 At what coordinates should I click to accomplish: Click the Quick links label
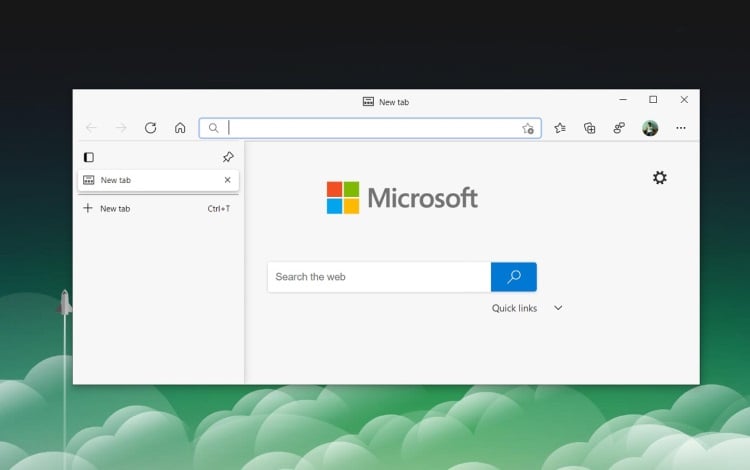(x=514, y=308)
